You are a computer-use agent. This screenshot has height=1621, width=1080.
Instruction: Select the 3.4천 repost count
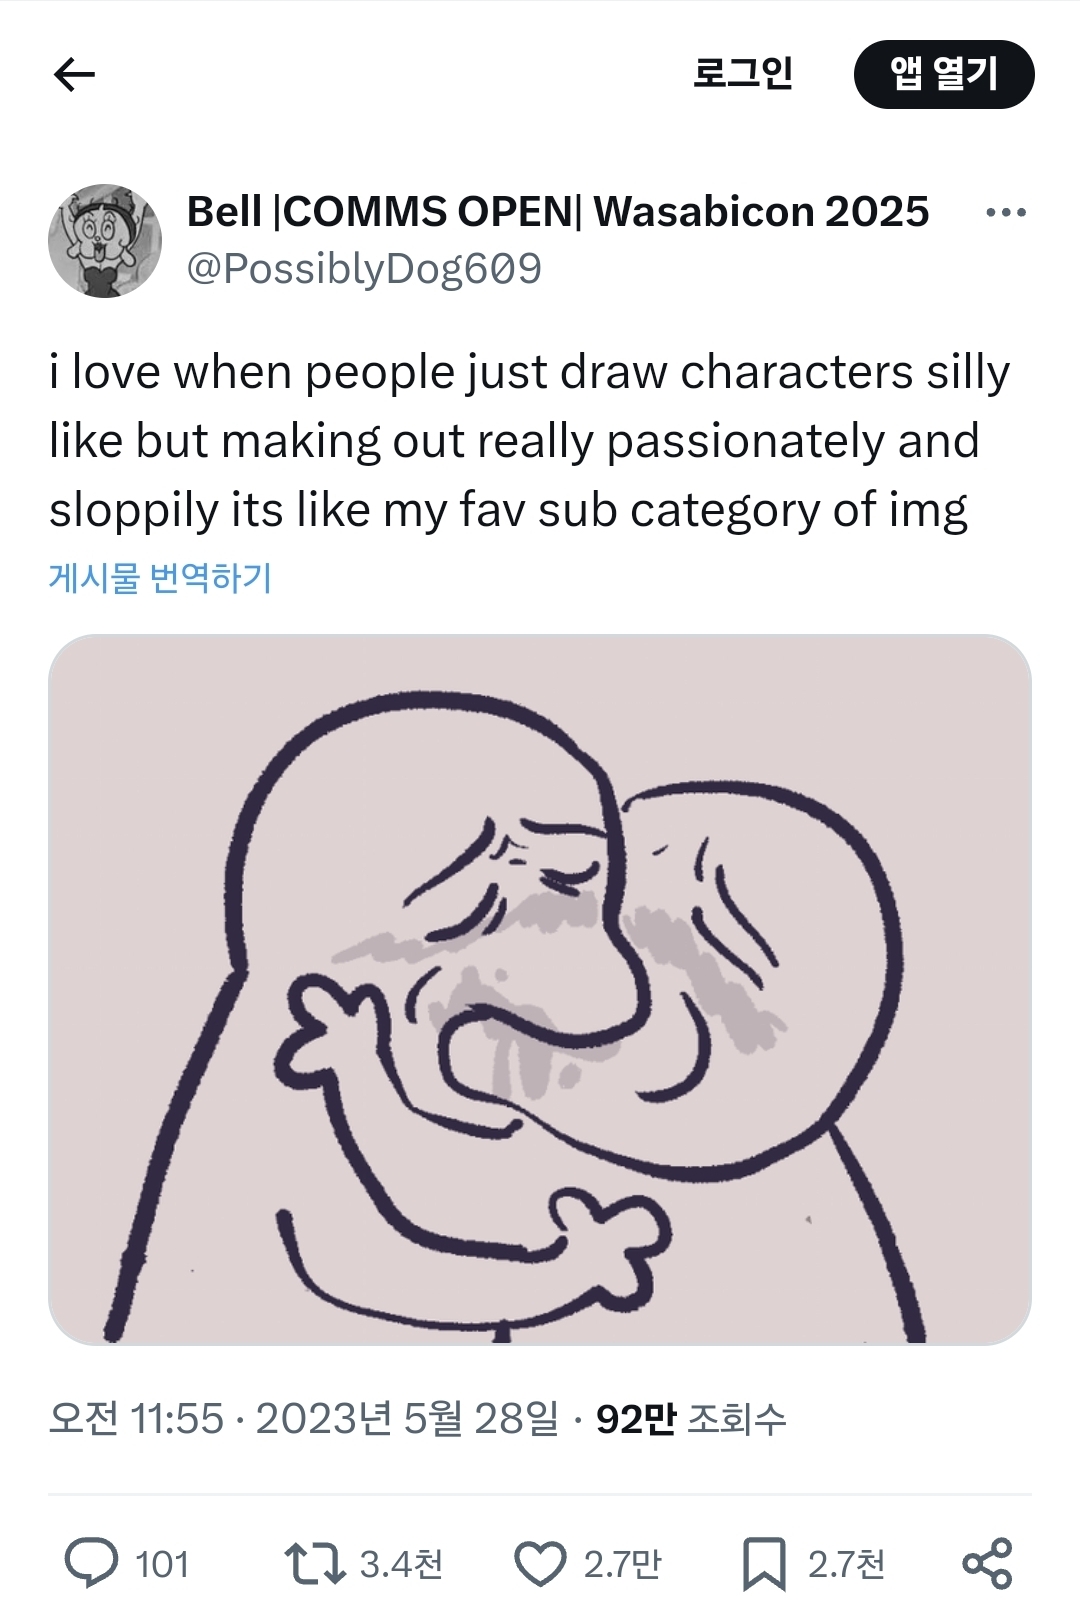tap(401, 1564)
